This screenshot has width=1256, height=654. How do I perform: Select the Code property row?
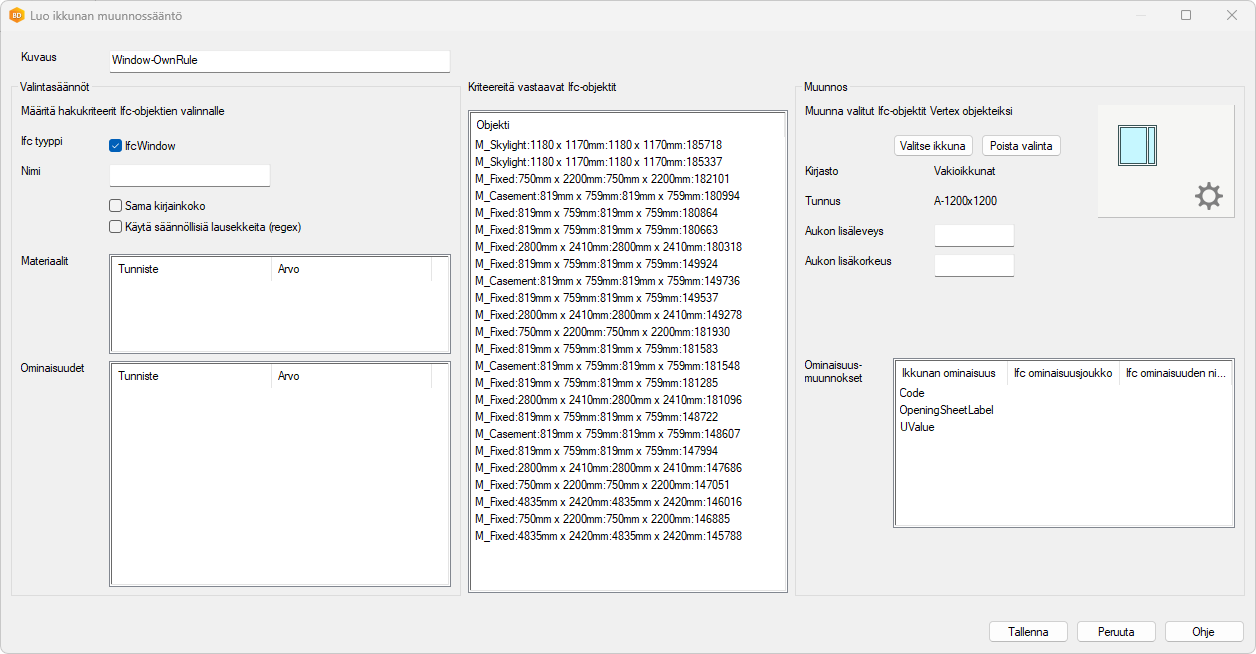(912, 393)
